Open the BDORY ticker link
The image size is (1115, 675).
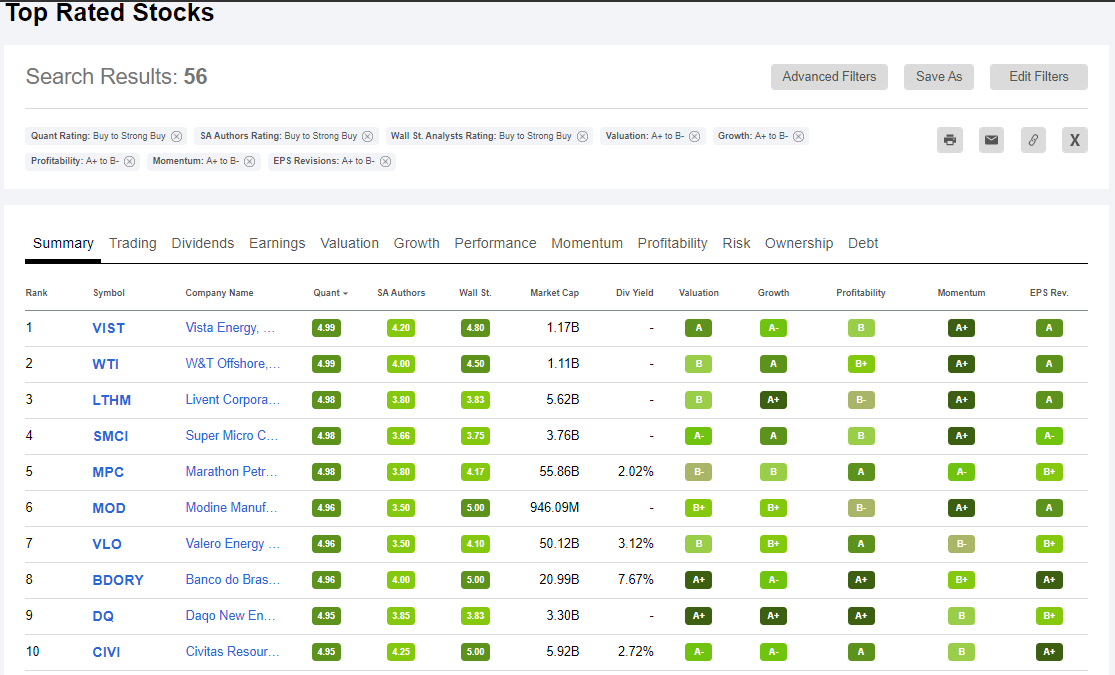(x=118, y=580)
